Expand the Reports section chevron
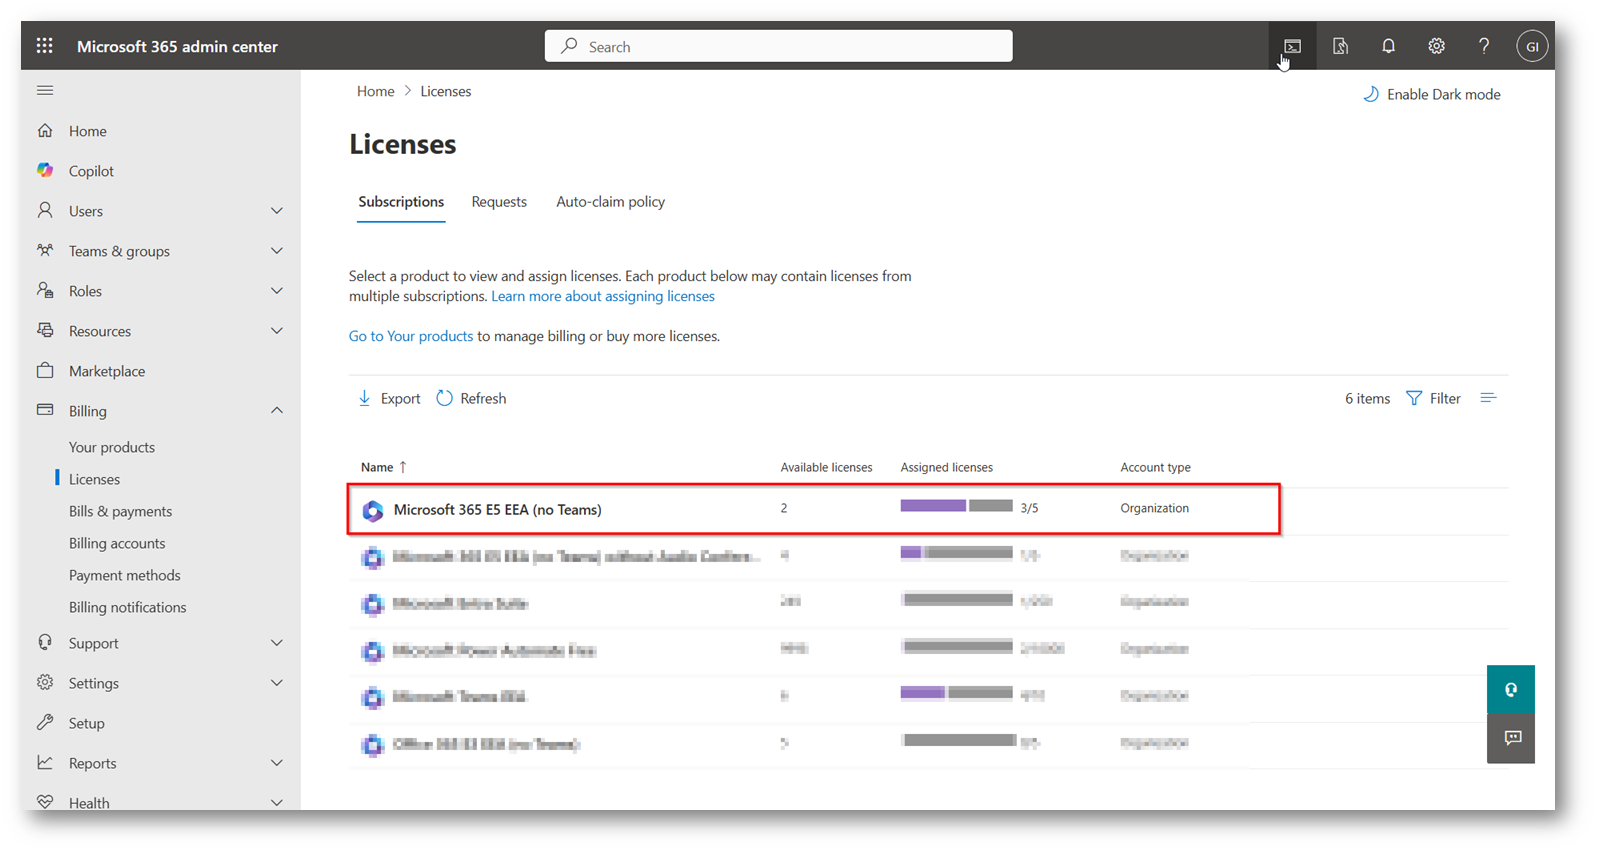This screenshot has width=1597, height=852. (x=277, y=763)
